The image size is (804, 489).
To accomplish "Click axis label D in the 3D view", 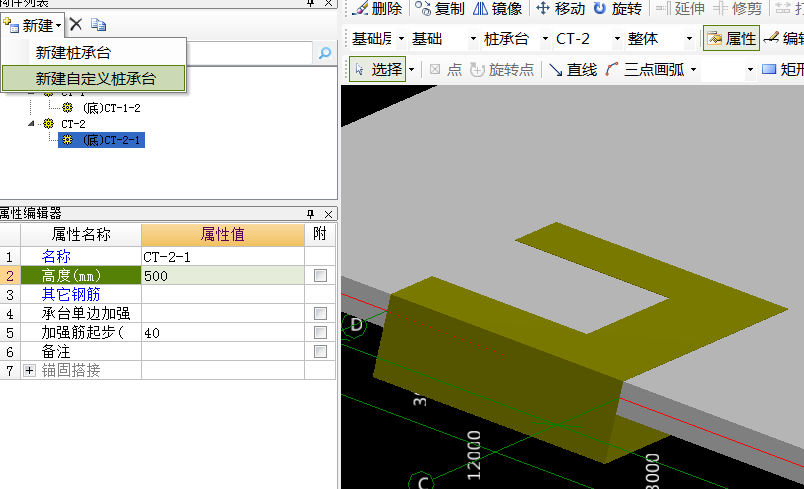I will click(x=356, y=324).
